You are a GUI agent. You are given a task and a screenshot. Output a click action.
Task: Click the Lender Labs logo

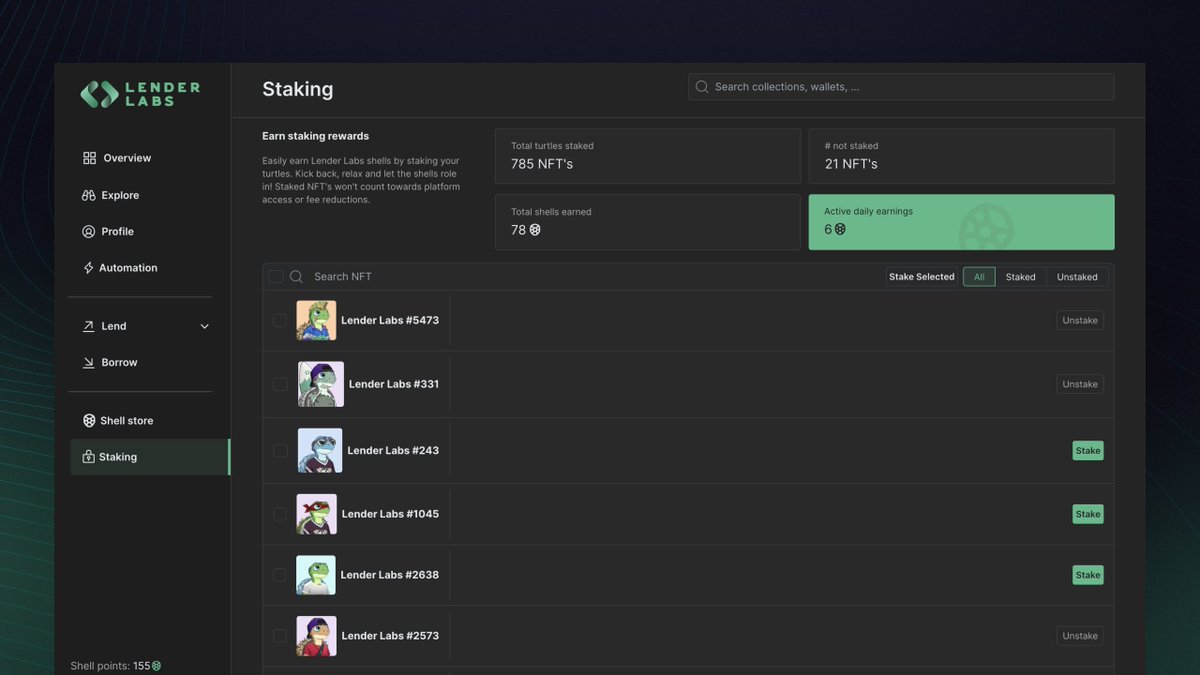point(140,94)
